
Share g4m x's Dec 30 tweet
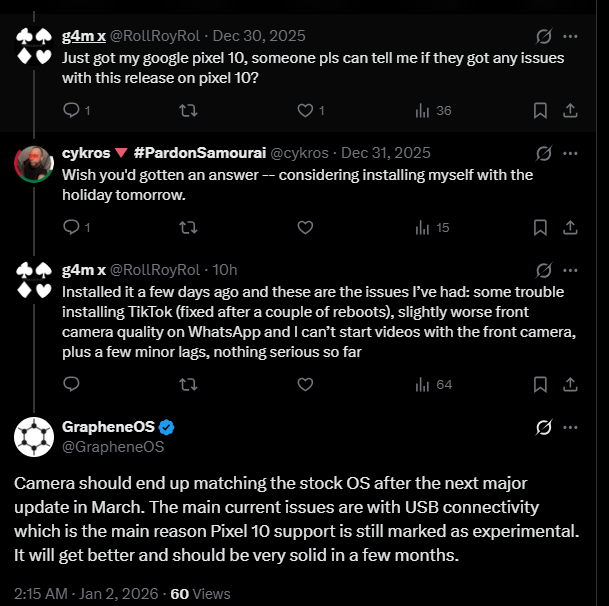tap(570, 110)
